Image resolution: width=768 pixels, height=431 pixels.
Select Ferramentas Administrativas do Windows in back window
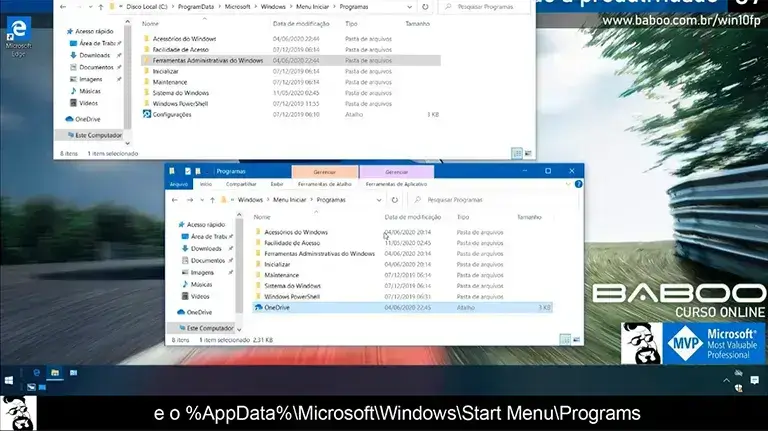tap(291, 60)
